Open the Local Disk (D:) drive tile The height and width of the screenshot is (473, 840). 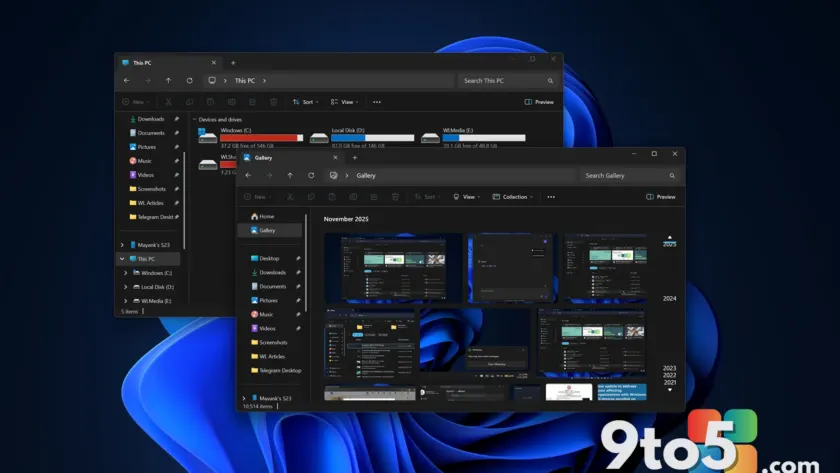click(362, 138)
